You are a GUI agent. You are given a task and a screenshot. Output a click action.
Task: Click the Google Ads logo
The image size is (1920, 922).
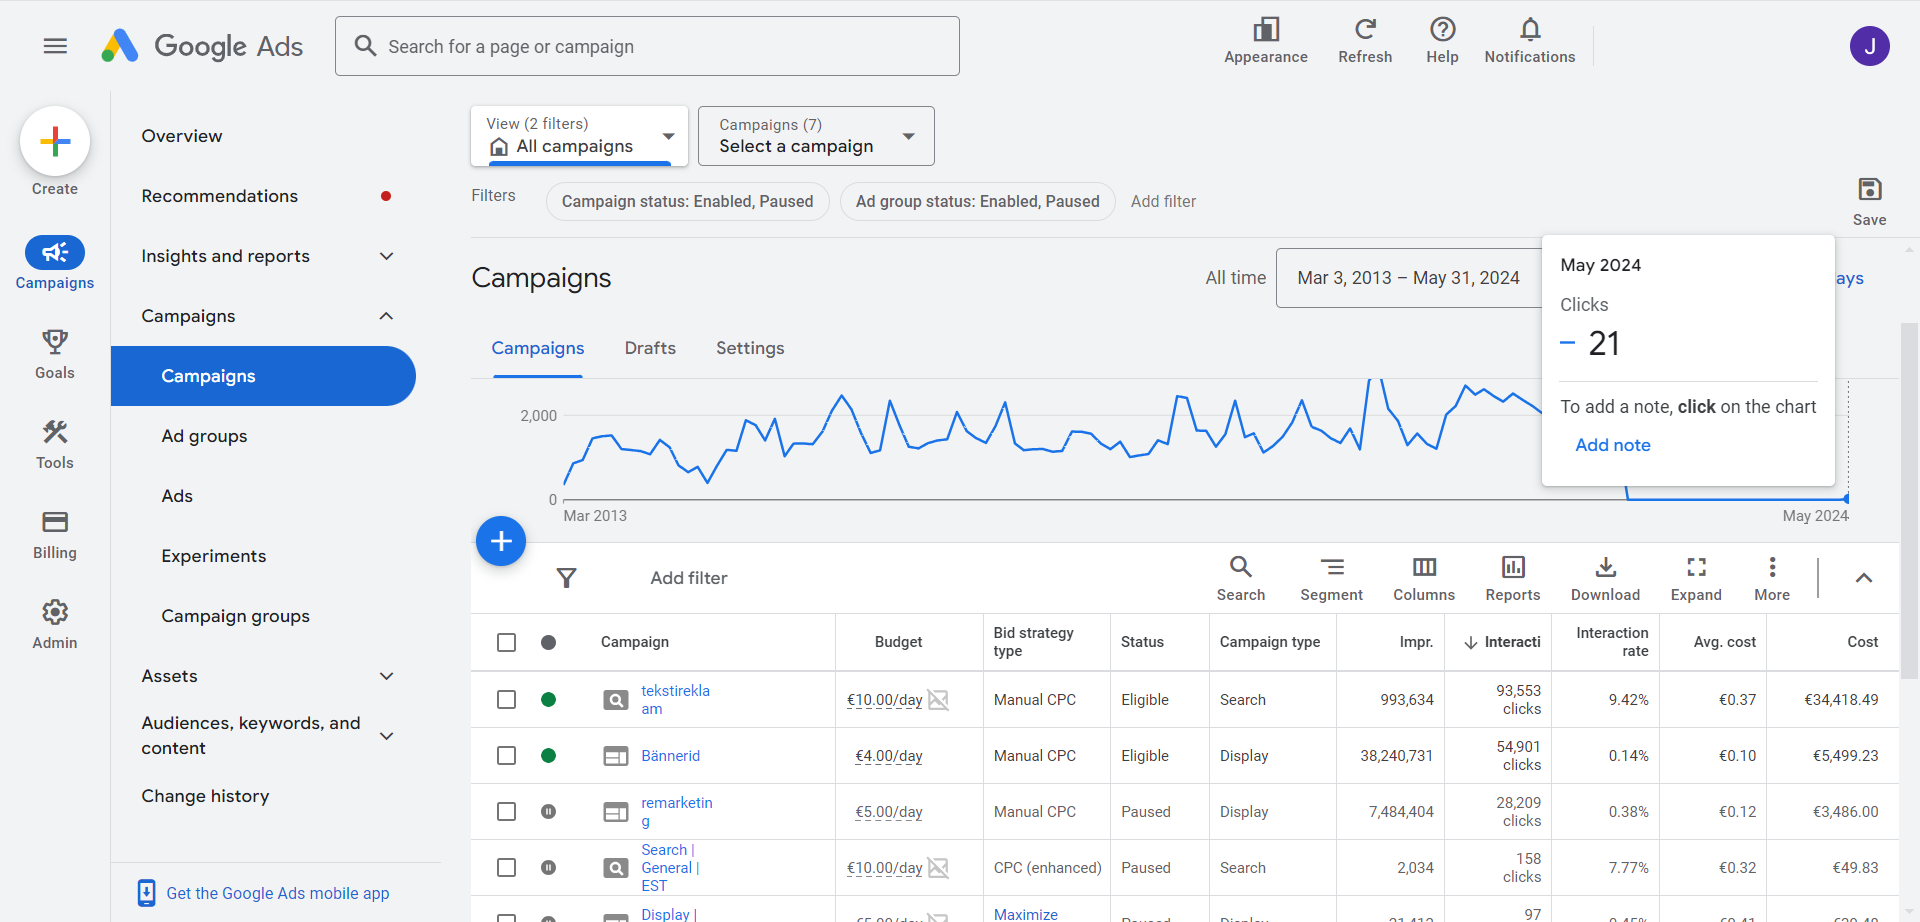tap(202, 46)
